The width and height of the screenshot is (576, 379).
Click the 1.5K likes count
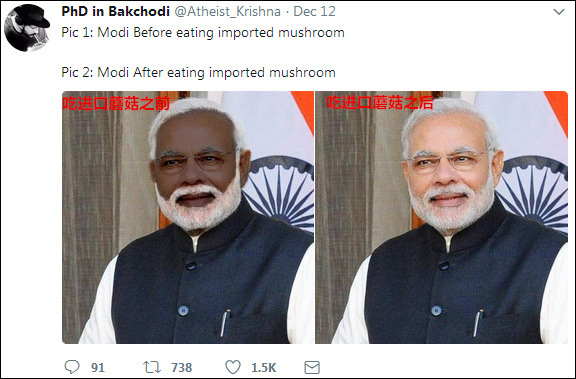pos(263,367)
